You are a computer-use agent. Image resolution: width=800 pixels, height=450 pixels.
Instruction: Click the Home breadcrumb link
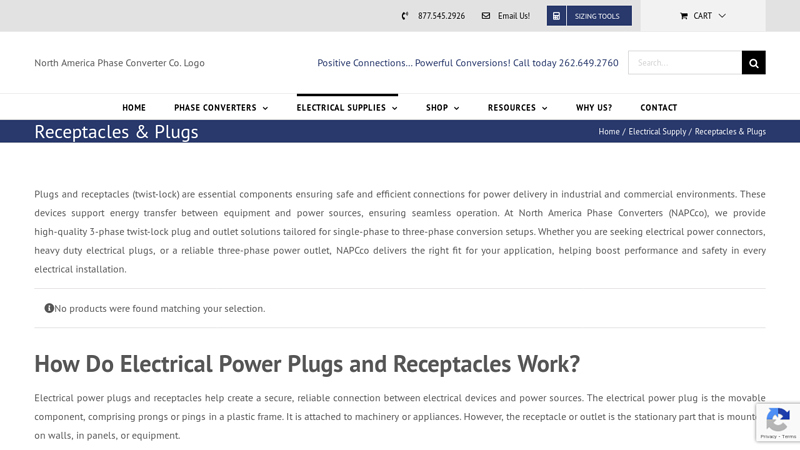click(609, 132)
